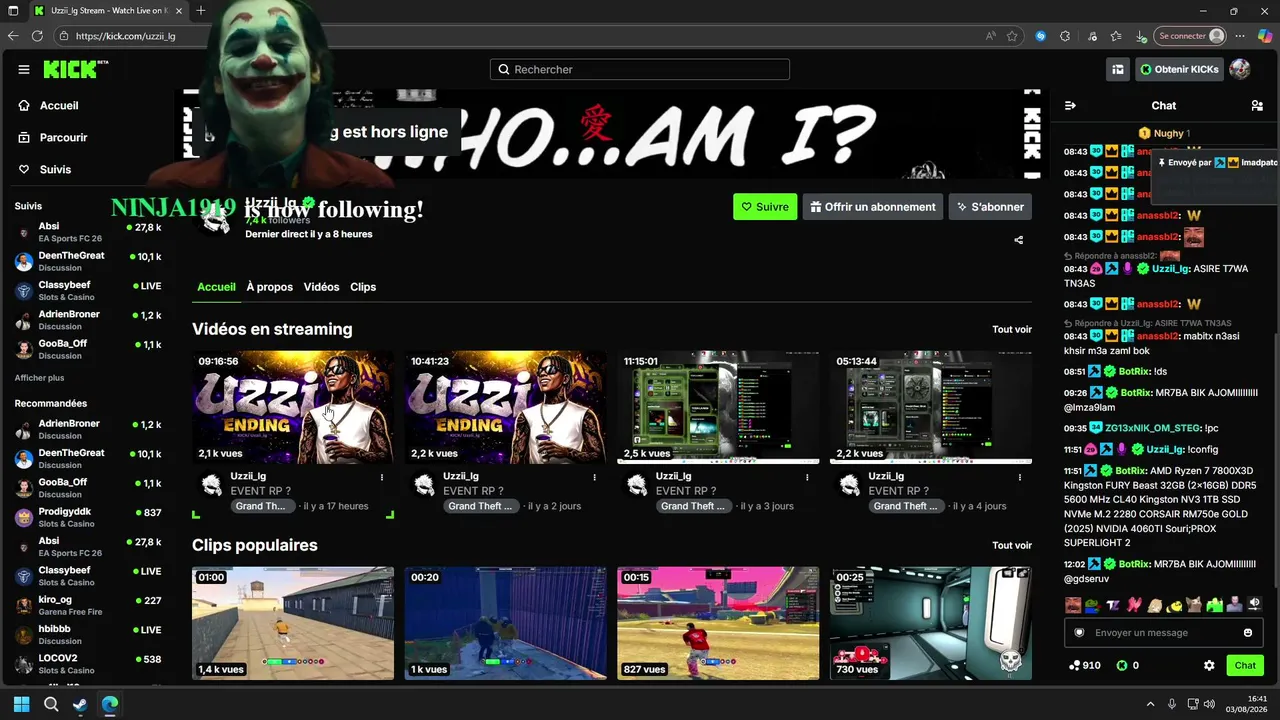Open Prodigyddk in recommended channels
Image resolution: width=1280 pixels, height=720 pixels.
click(x=88, y=518)
